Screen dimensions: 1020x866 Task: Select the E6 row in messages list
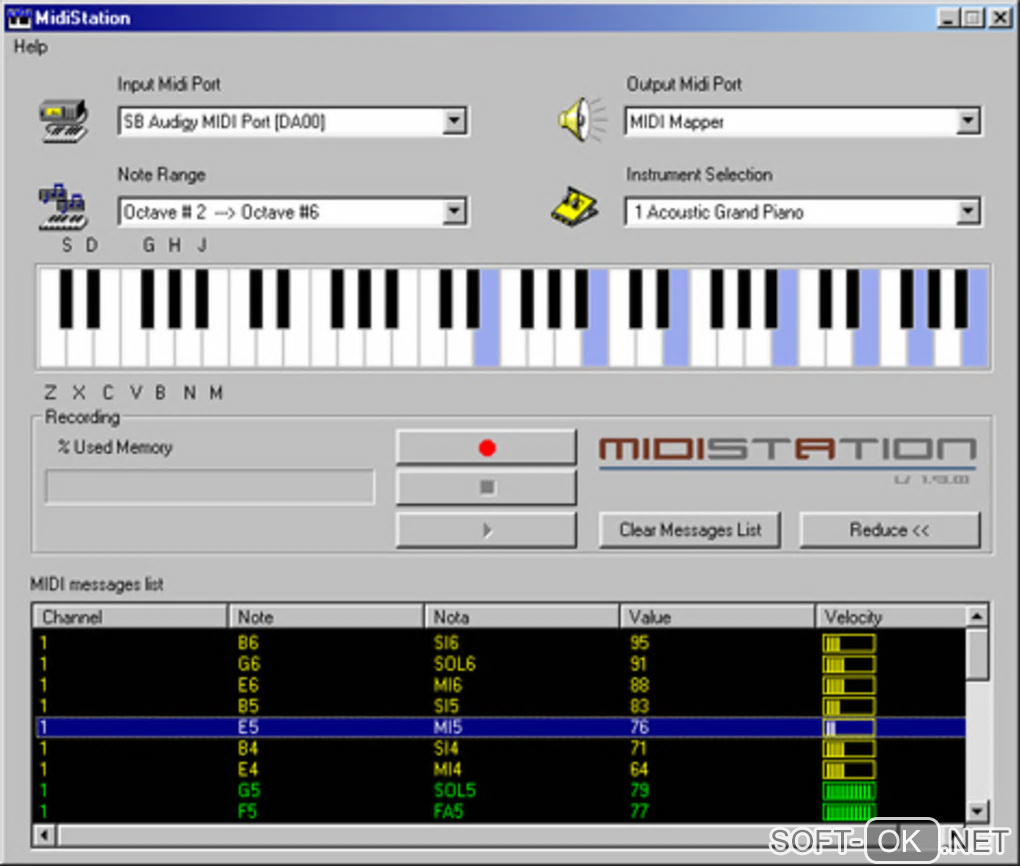(x=499, y=685)
